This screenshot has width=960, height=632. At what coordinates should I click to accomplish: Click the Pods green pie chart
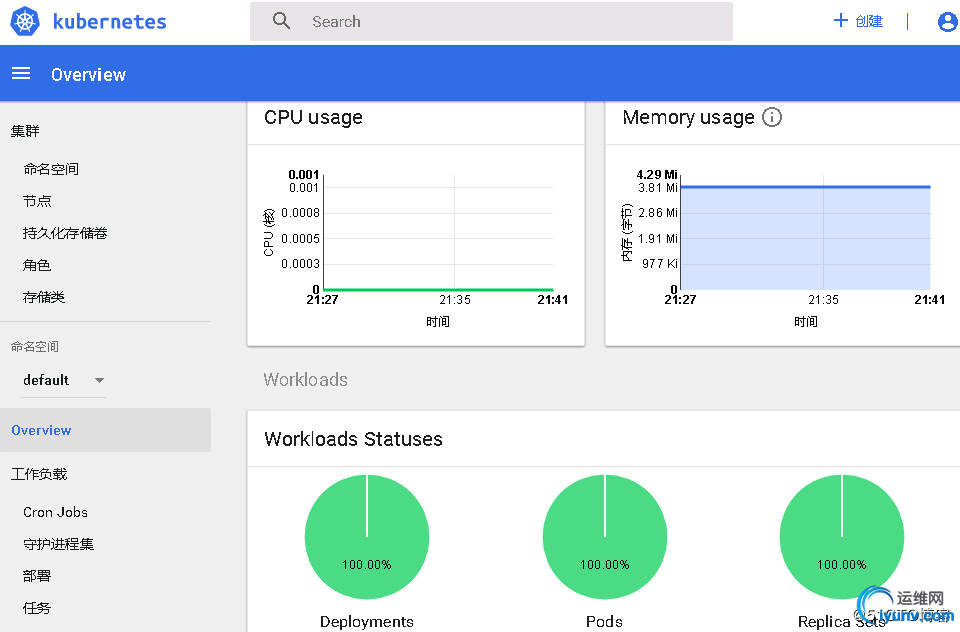[x=605, y=537]
